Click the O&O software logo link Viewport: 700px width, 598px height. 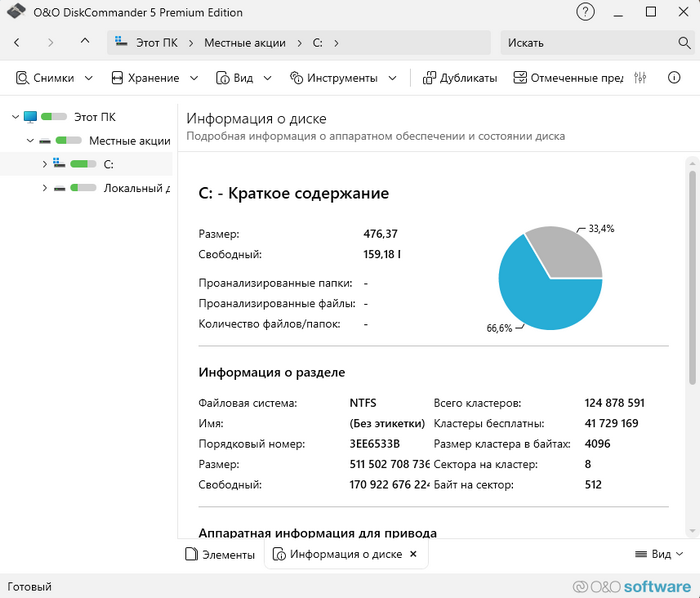tap(632, 586)
